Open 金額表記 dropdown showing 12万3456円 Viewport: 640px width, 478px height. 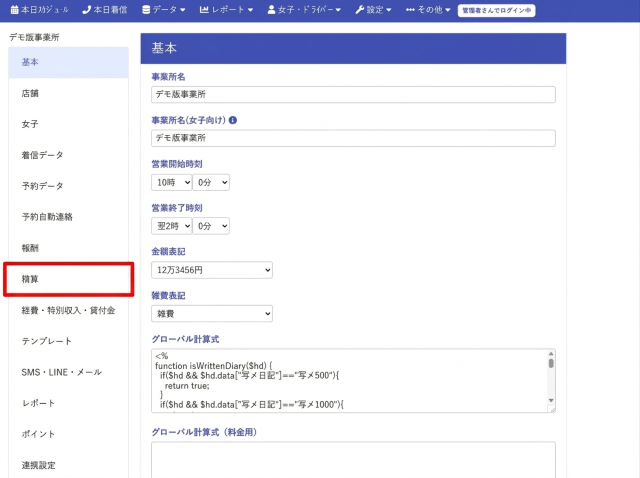tap(212, 270)
